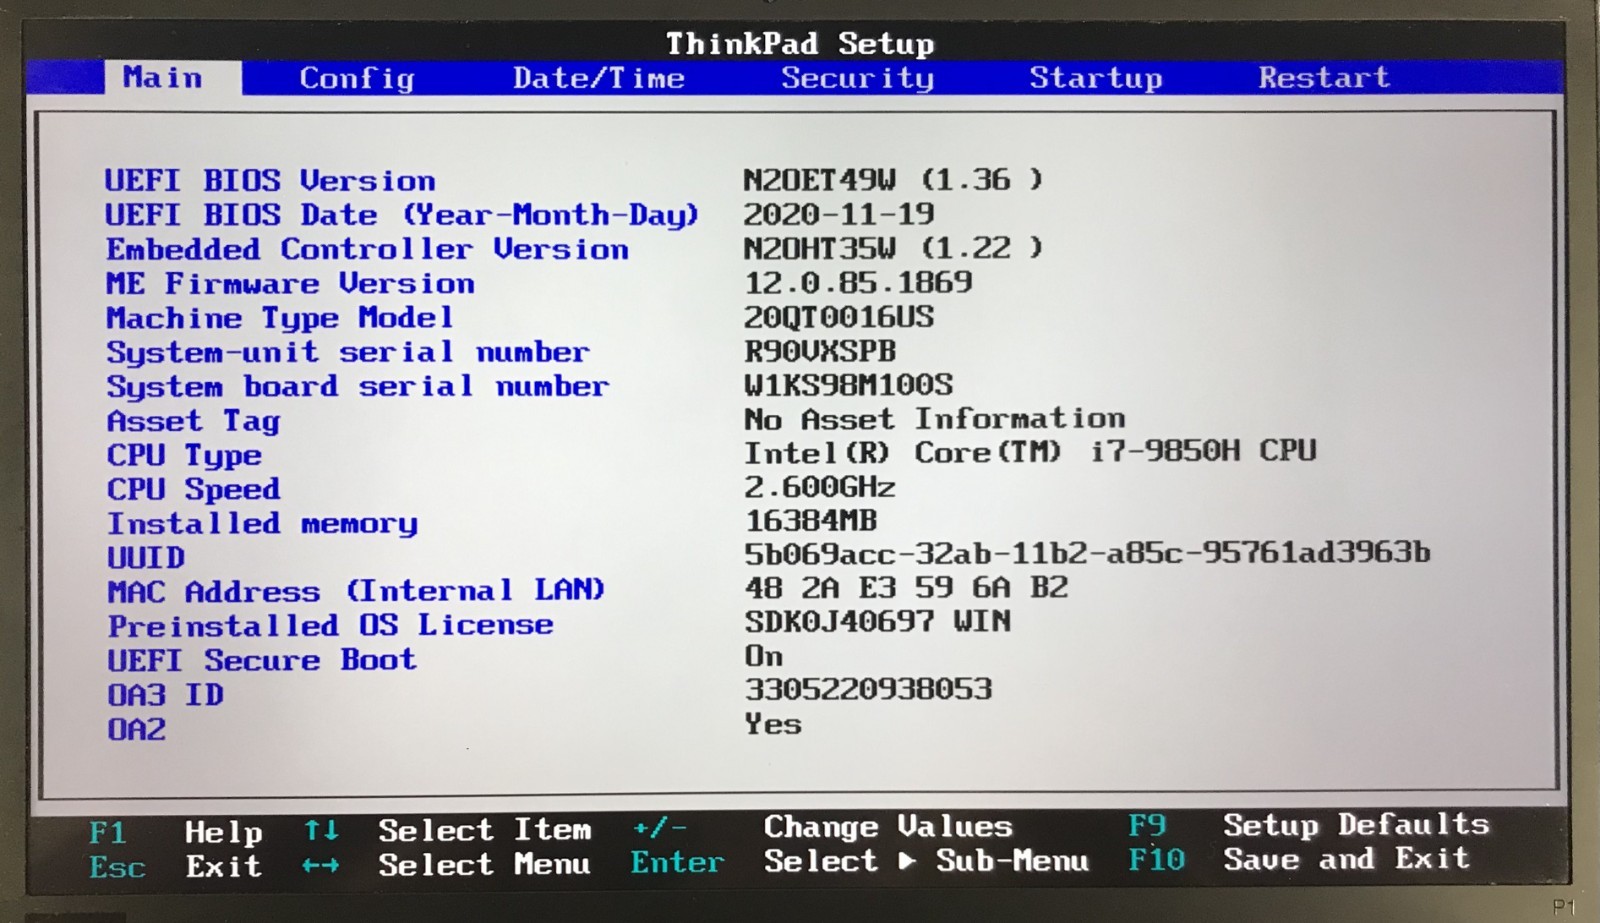The height and width of the screenshot is (923, 1600).
Task: Select the Asset Tag label
Action: click(193, 422)
